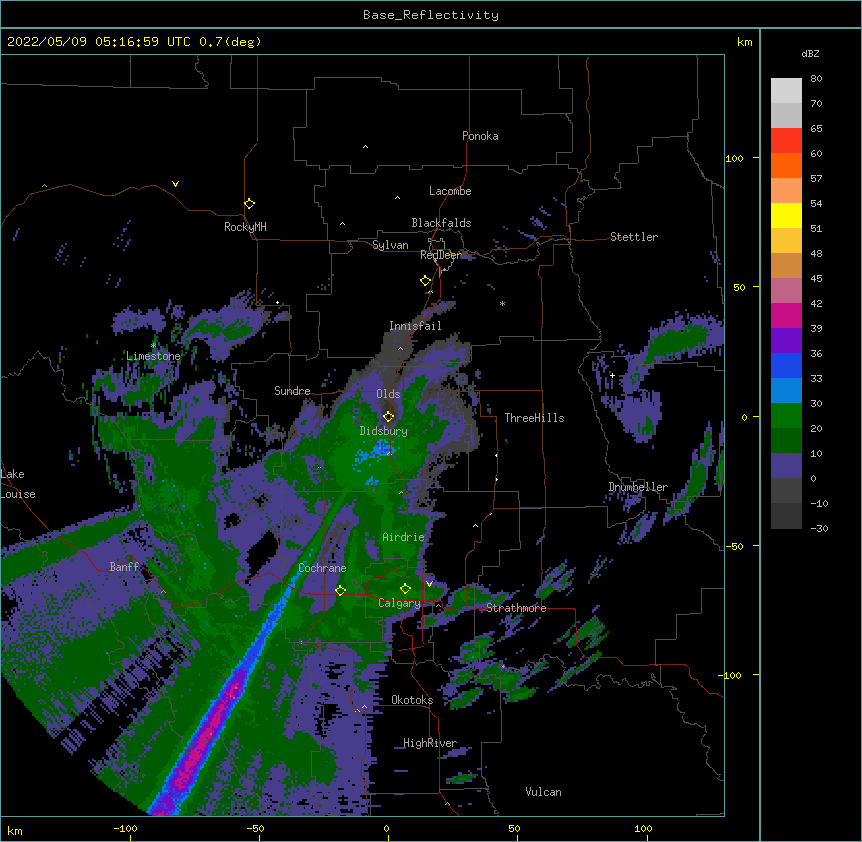Pick the magenta 39-42 dBZ legend swatch

[786, 315]
